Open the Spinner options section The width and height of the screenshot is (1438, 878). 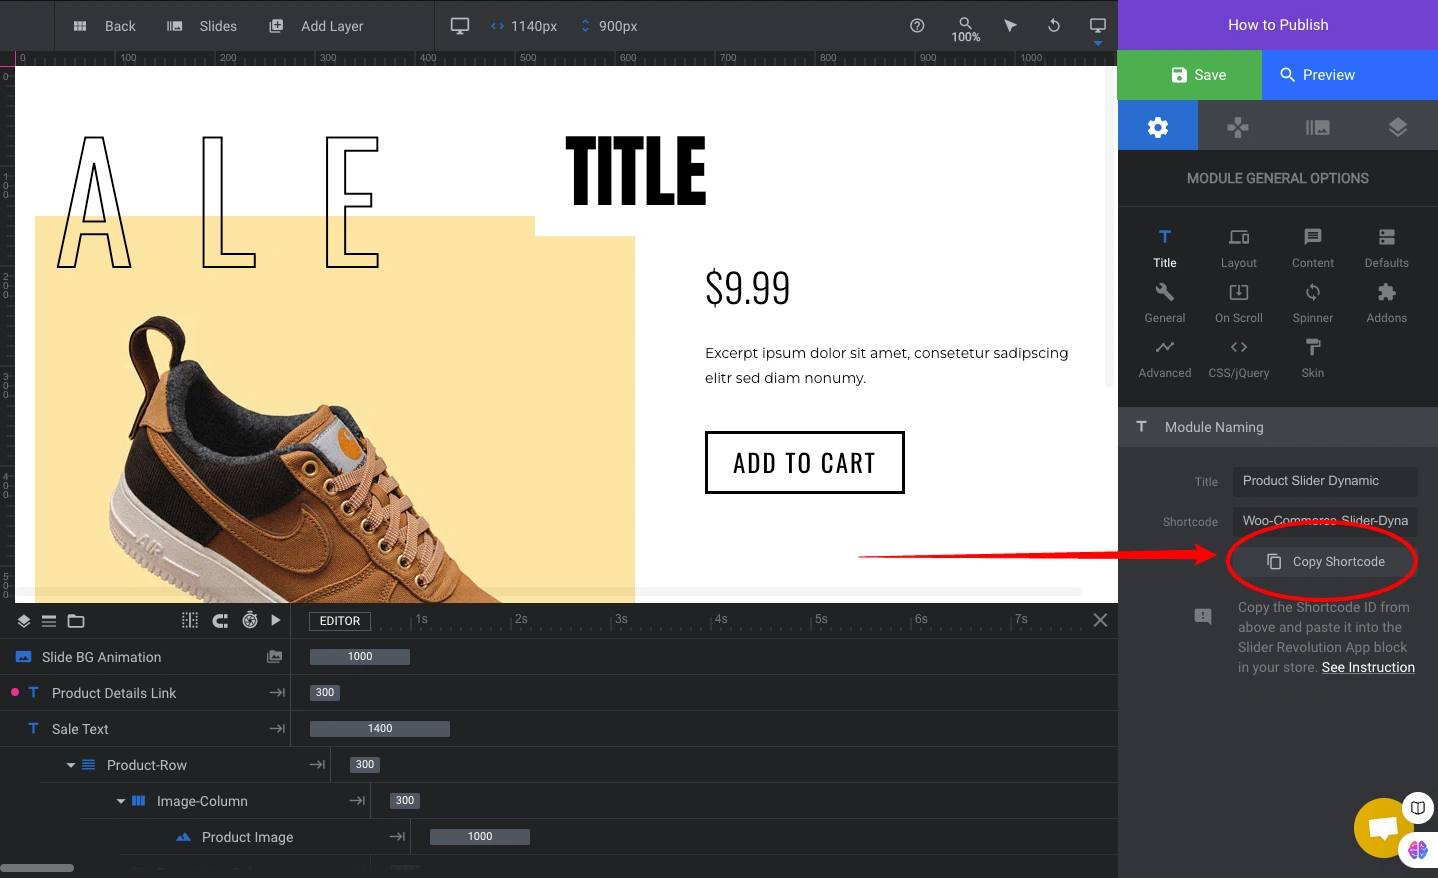1313,303
